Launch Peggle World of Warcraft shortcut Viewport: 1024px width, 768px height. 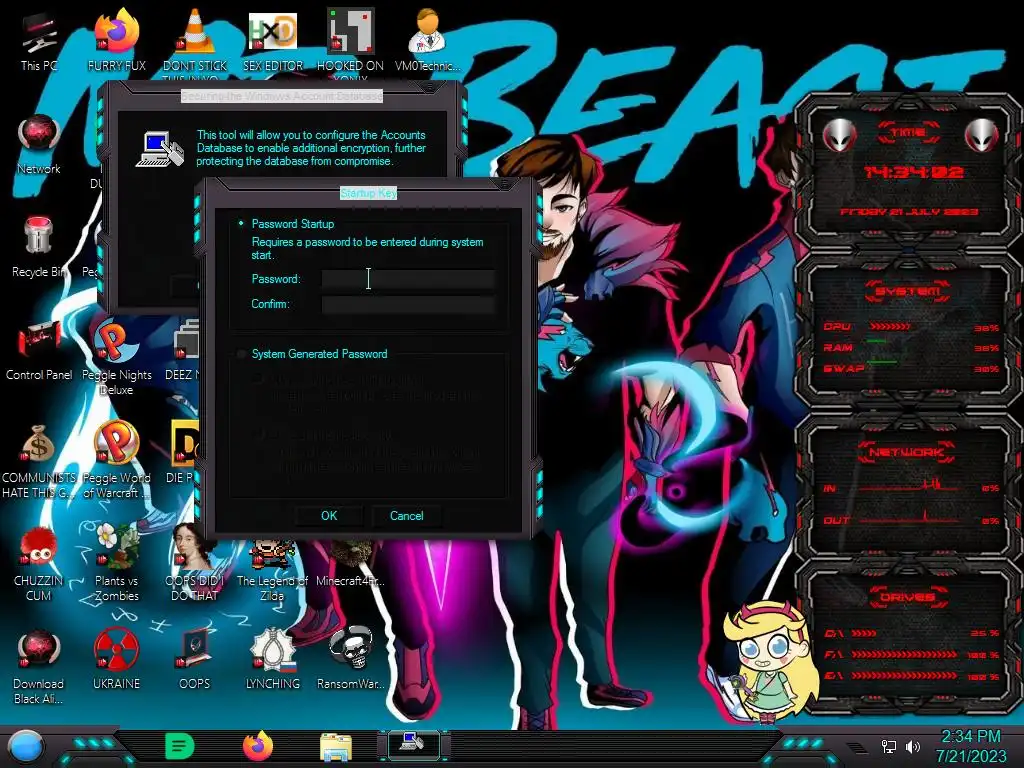[116, 460]
